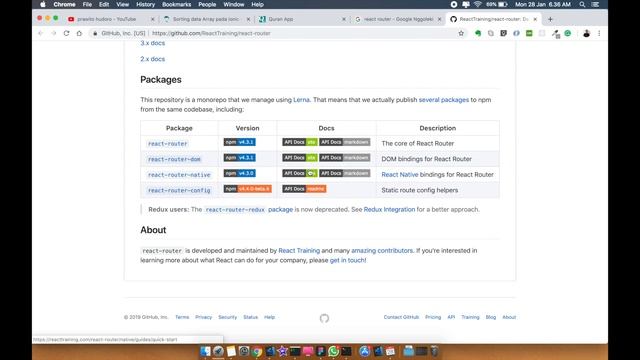This screenshot has height=360, width=640.
Task: Open the react-router-dom package link
Action: click(174, 159)
